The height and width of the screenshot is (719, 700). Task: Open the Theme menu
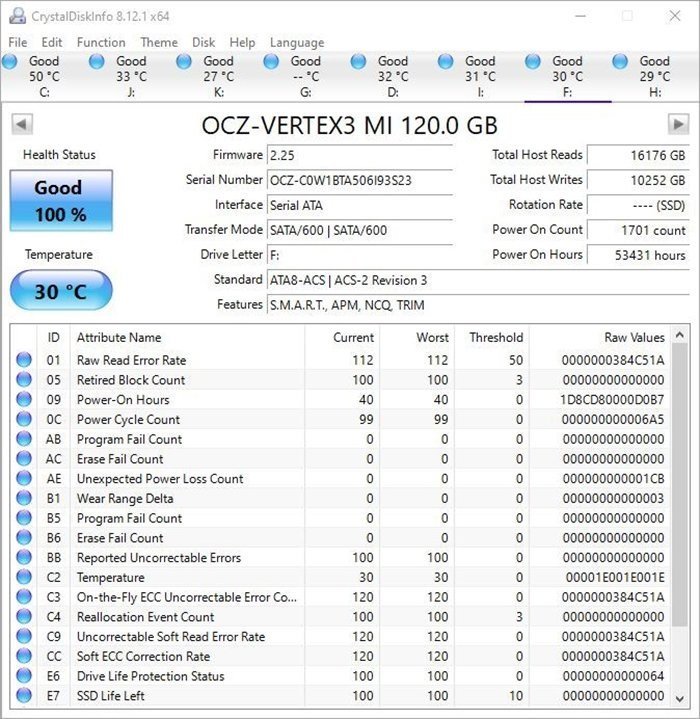click(159, 43)
